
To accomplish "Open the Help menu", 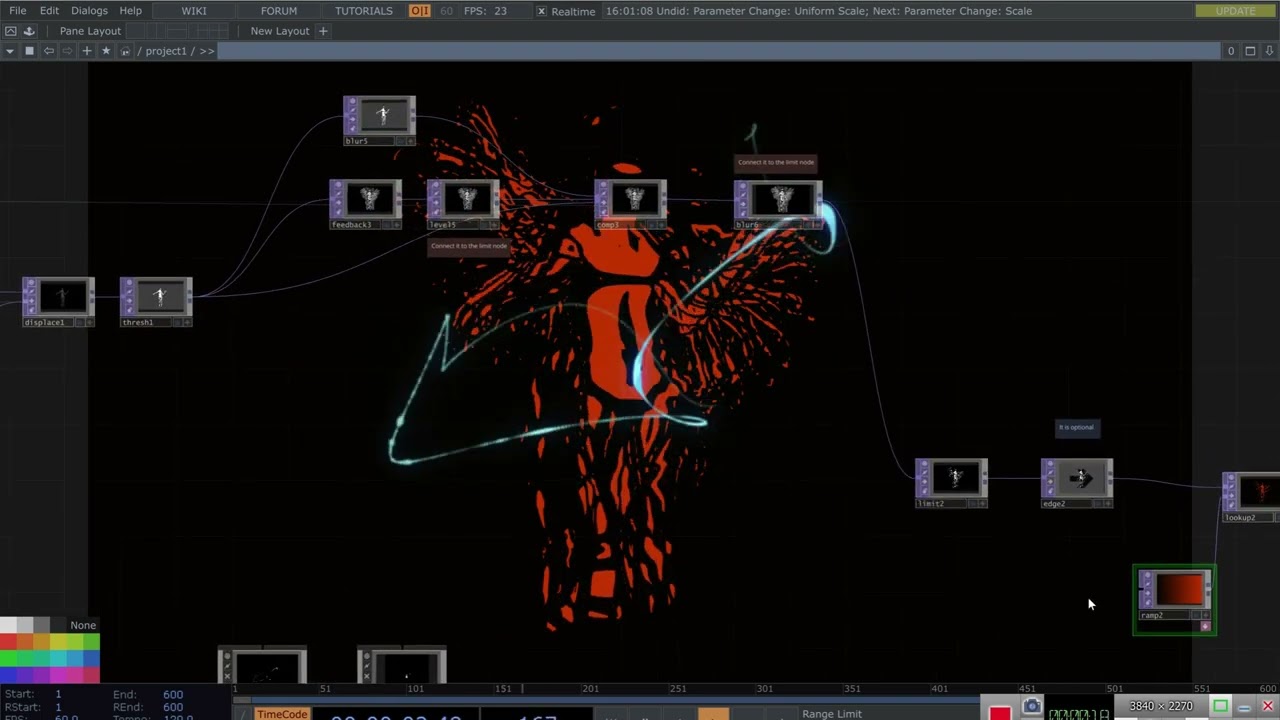I will pos(131,11).
